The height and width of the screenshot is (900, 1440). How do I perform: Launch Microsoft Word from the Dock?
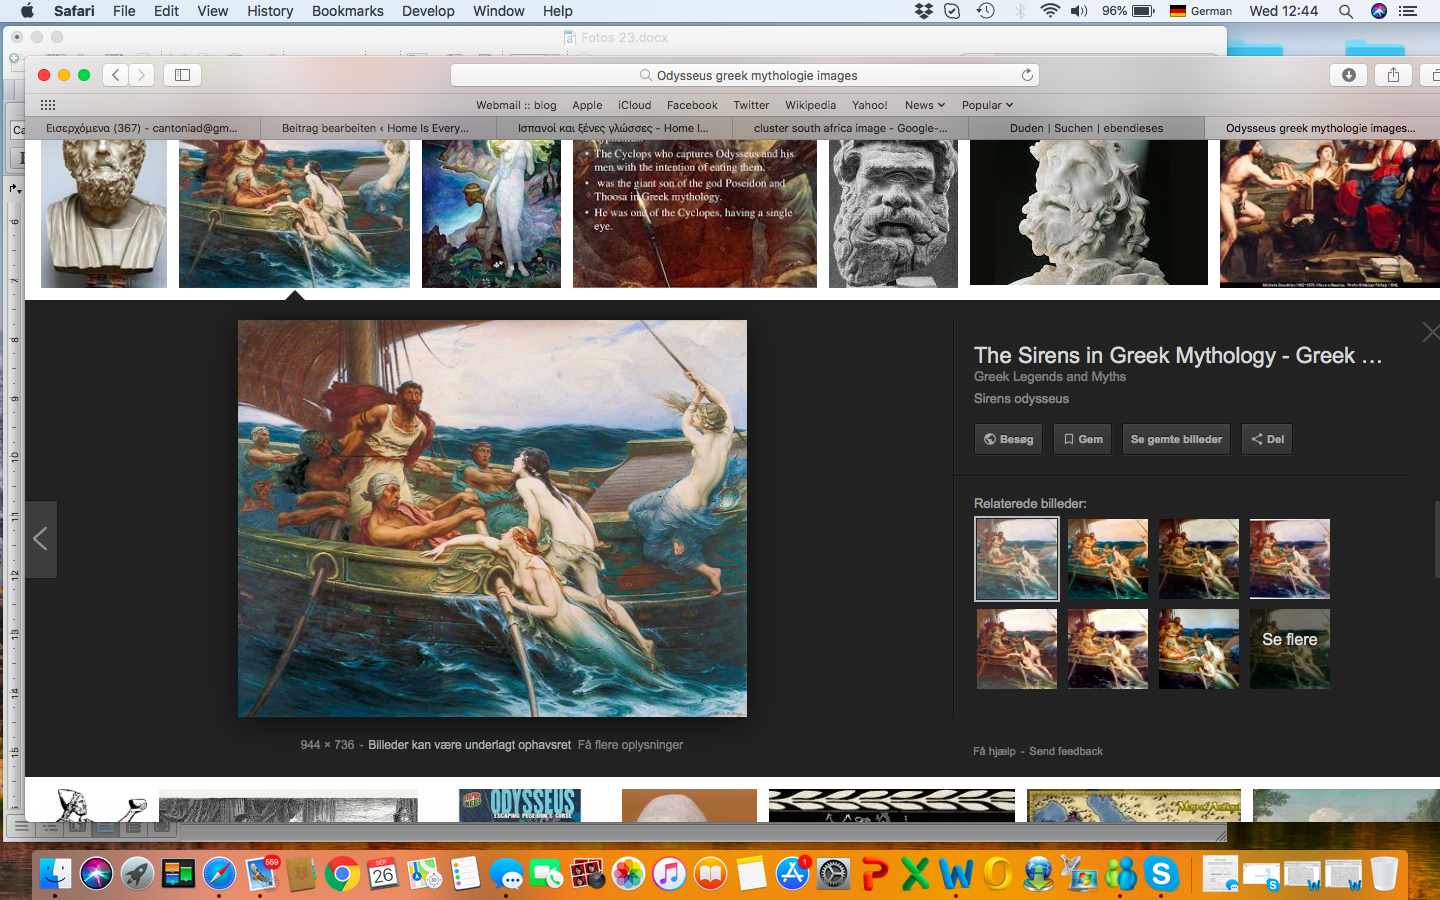(x=956, y=874)
